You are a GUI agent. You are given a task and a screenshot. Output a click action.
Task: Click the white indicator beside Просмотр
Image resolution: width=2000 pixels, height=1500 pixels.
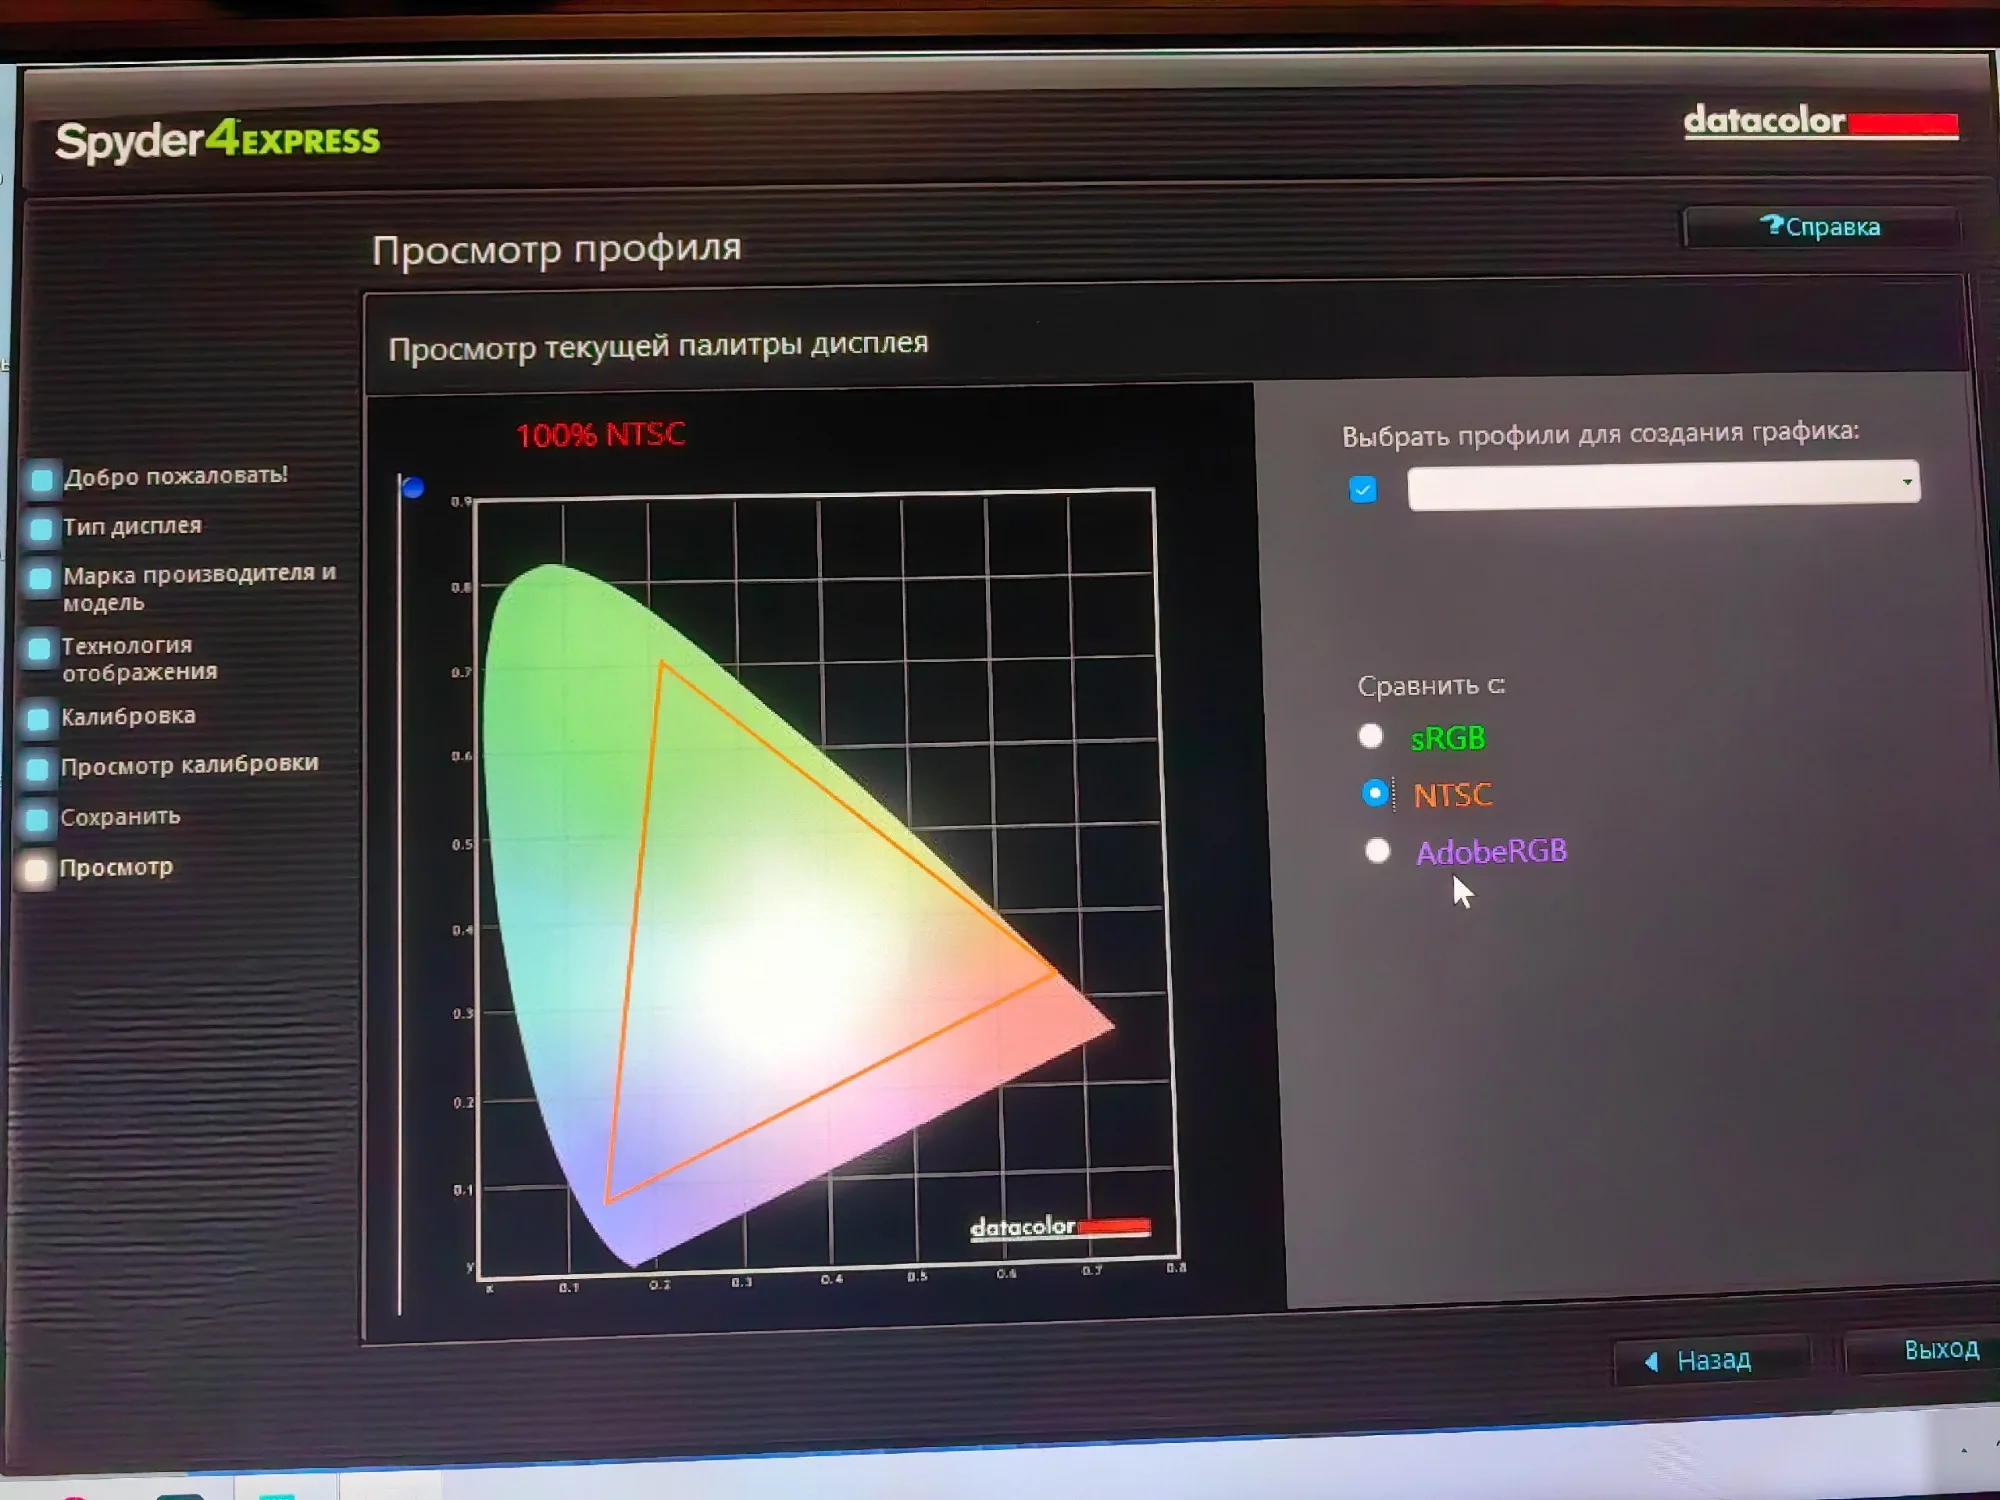36,870
